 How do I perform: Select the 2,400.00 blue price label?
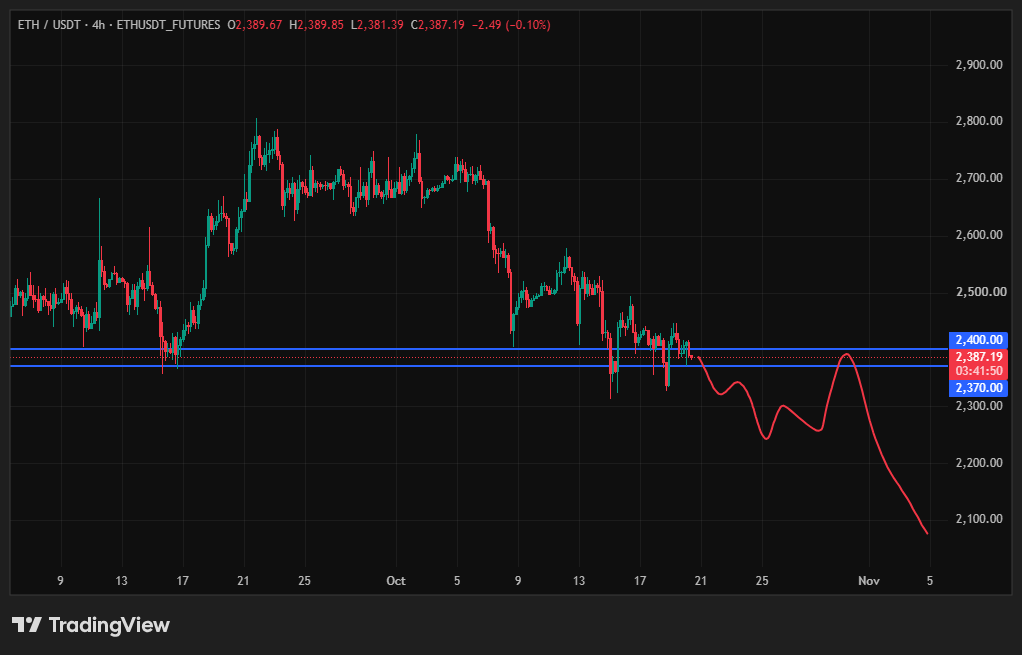pyautogui.click(x=978, y=340)
